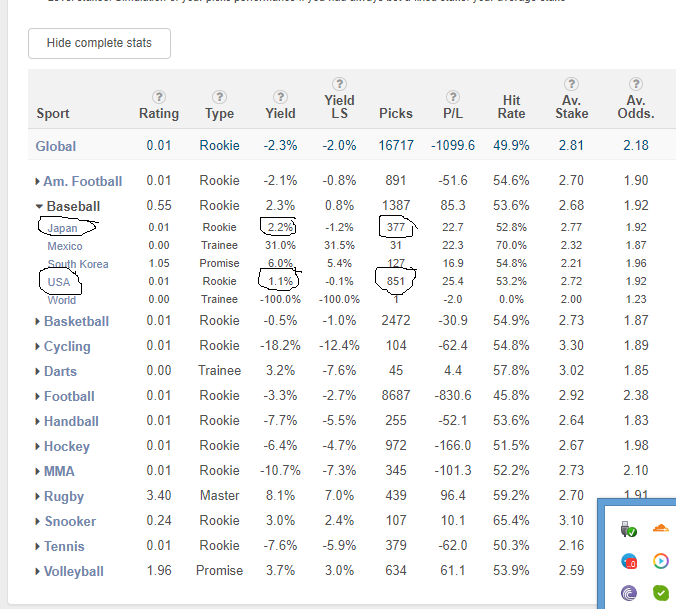
Task: Open the Mexico baseball league link
Action: click(x=65, y=246)
